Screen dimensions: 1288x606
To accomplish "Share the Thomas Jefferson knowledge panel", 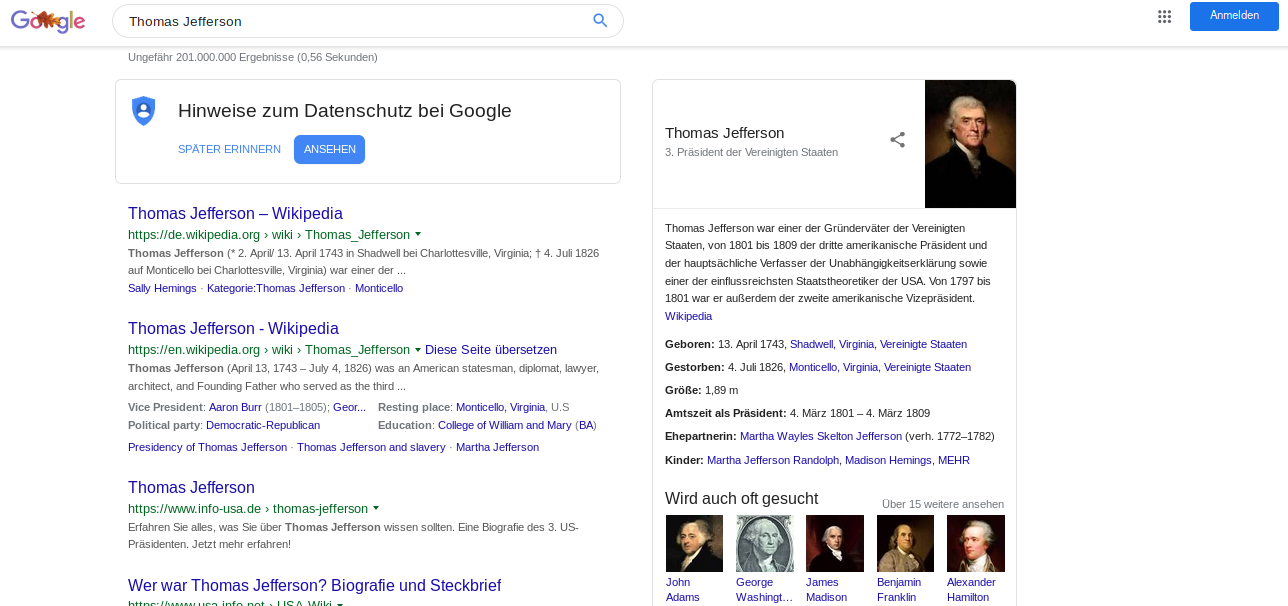I will (897, 140).
